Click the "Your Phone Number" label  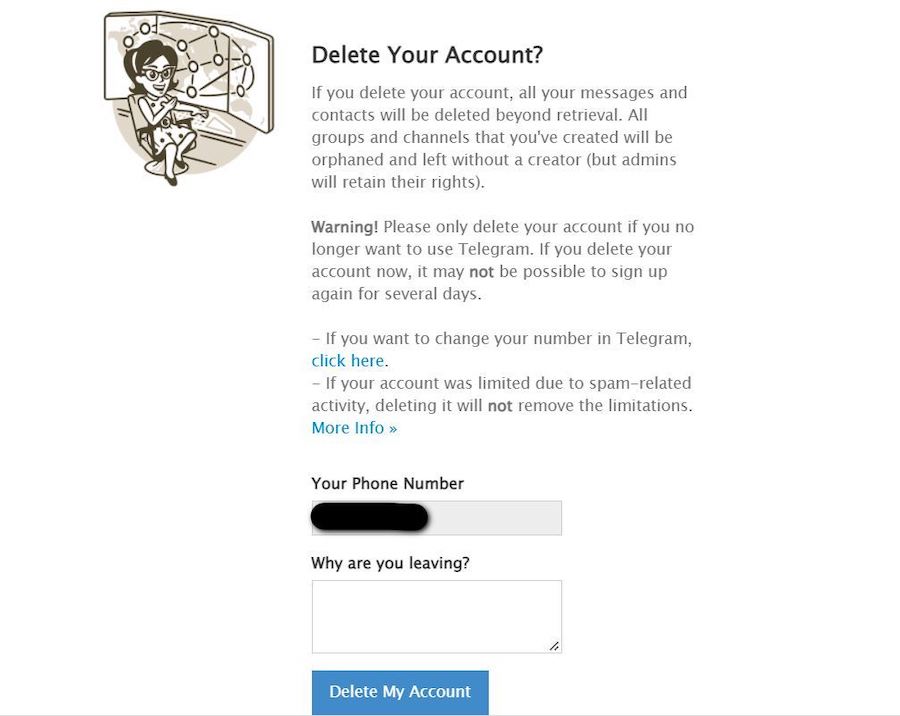coord(387,483)
